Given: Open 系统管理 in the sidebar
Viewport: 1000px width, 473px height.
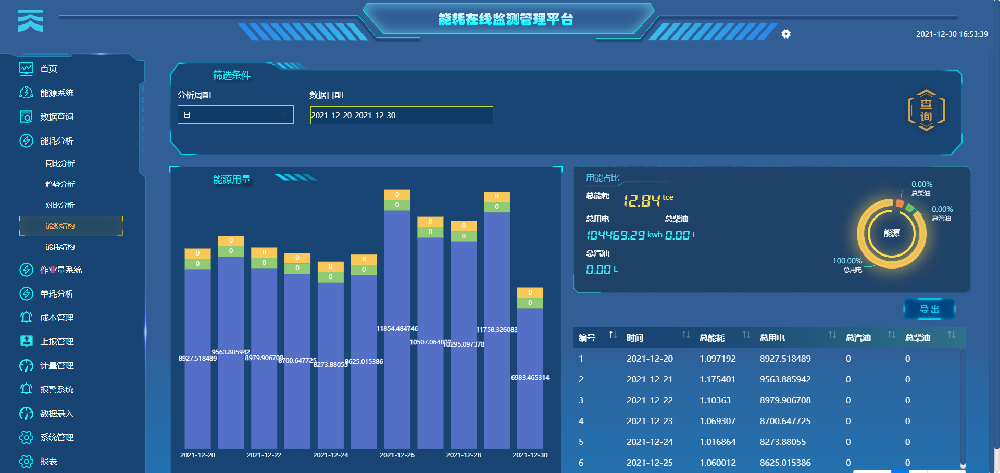Looking at the screenshot, I should pyautogui.click(x=57, y=437).
